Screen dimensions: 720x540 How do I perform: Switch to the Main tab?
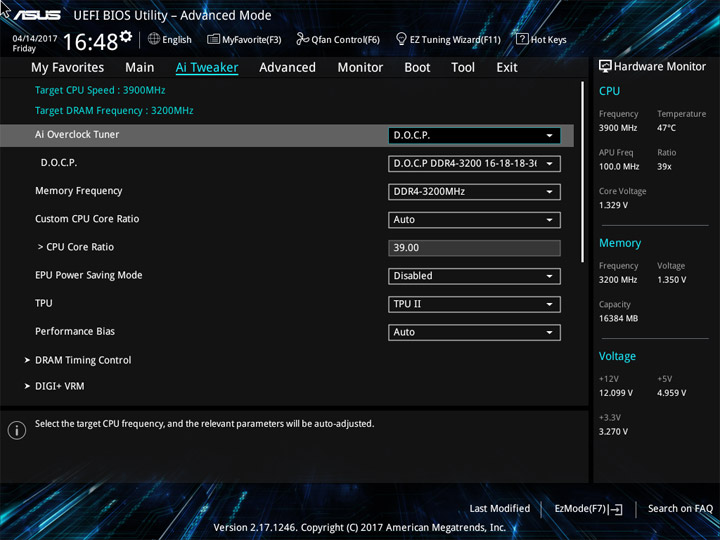140,68
